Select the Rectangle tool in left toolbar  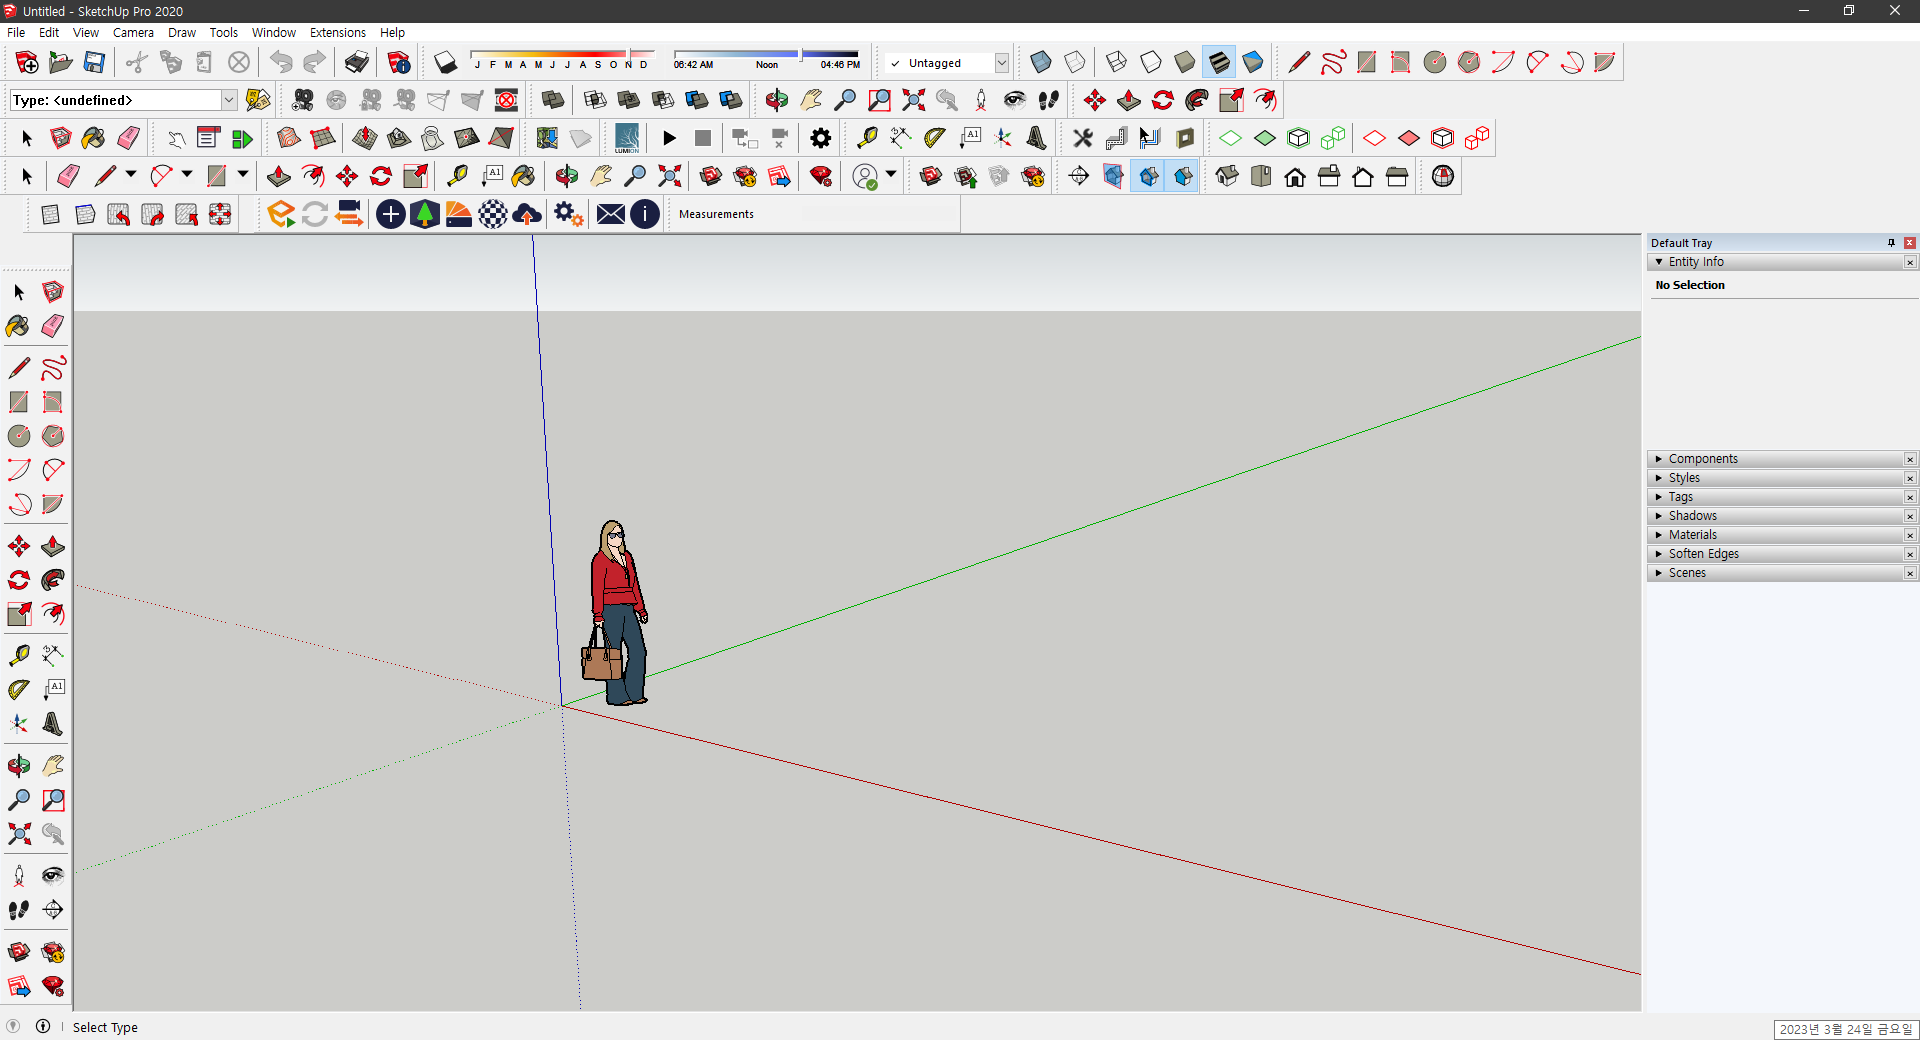tap(18, 402)
